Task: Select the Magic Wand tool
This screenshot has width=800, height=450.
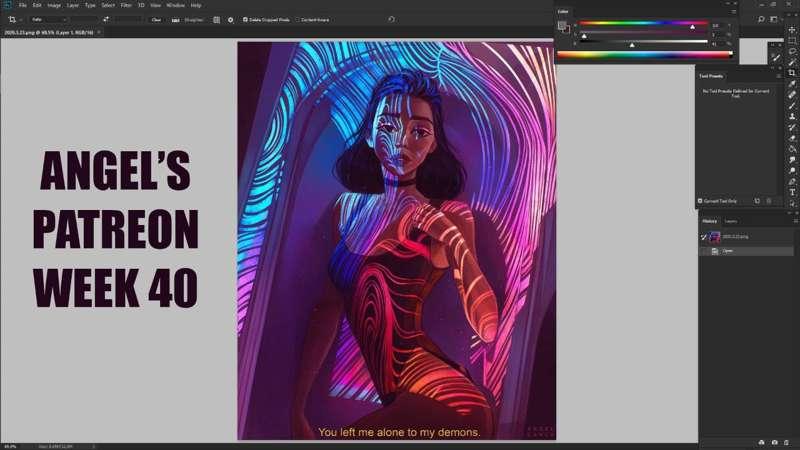Action: pyautogui.click(x=792, y=62)
